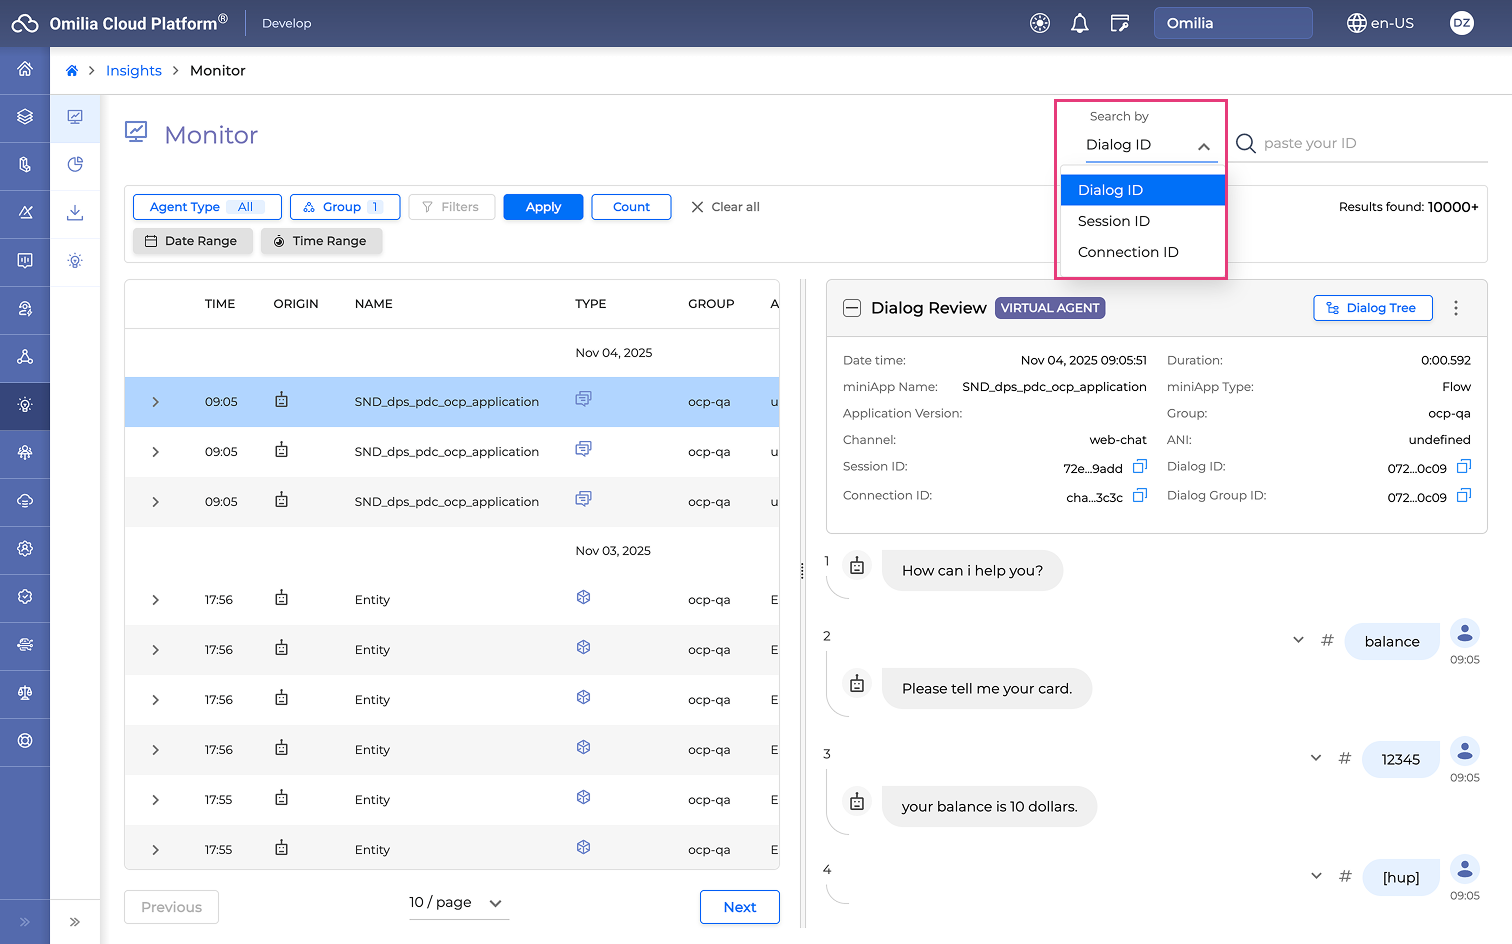Copy the Dialog Group ID value
This screenshot has width=1512, height=944.
coord(1464,496)
